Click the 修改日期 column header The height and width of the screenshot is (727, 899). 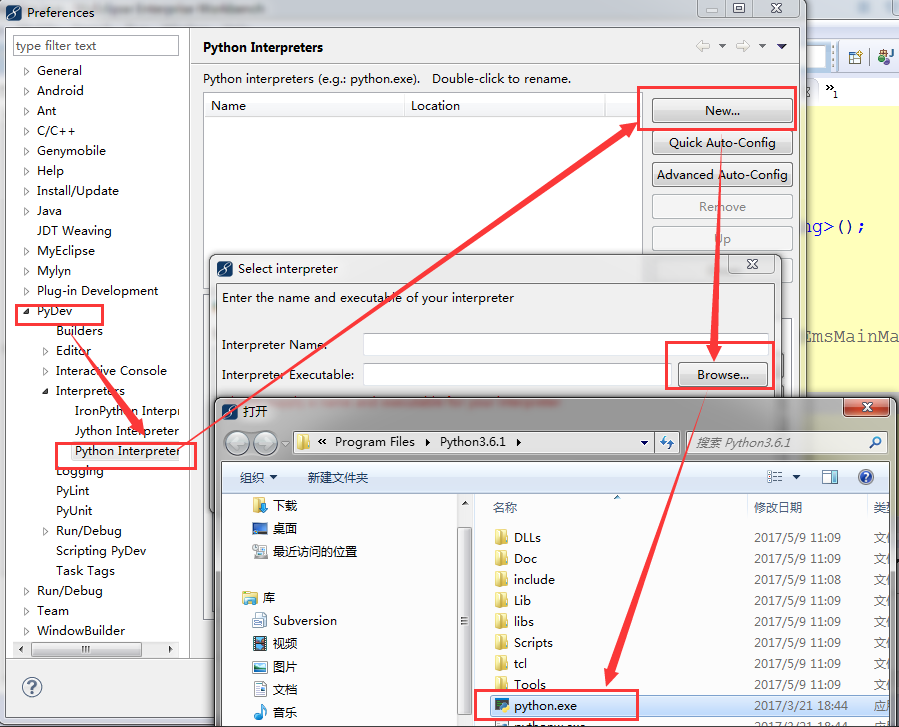coord(777,507)
